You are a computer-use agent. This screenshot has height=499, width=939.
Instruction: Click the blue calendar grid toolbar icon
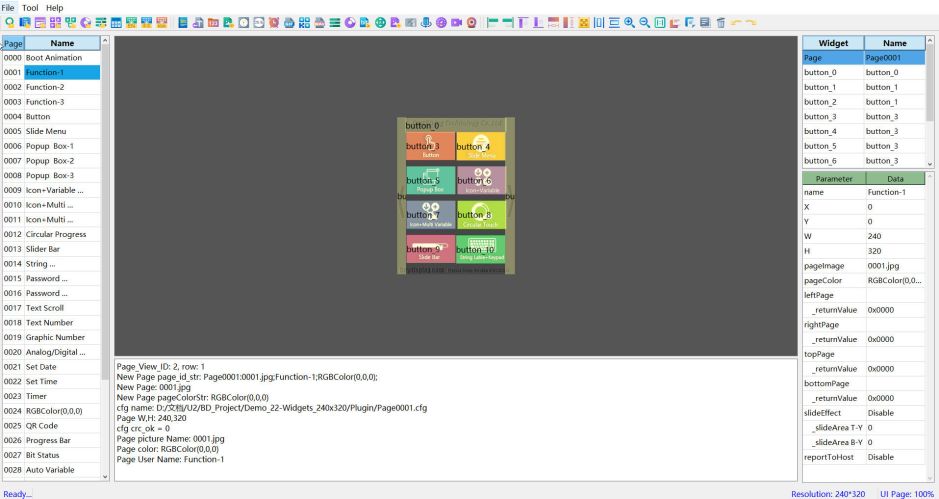[x=116, y=23]
